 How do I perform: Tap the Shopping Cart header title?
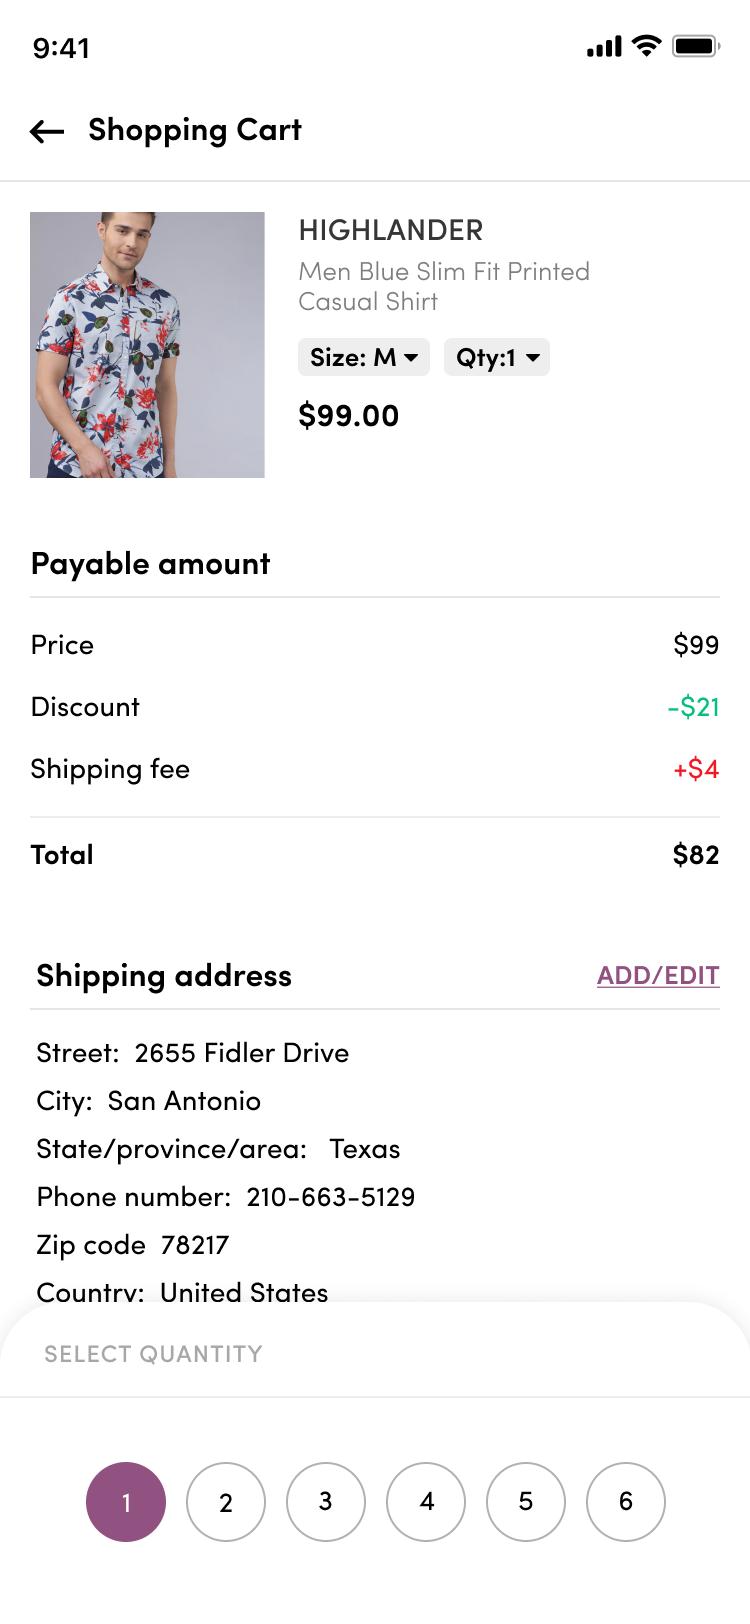[x=195, y=130]
